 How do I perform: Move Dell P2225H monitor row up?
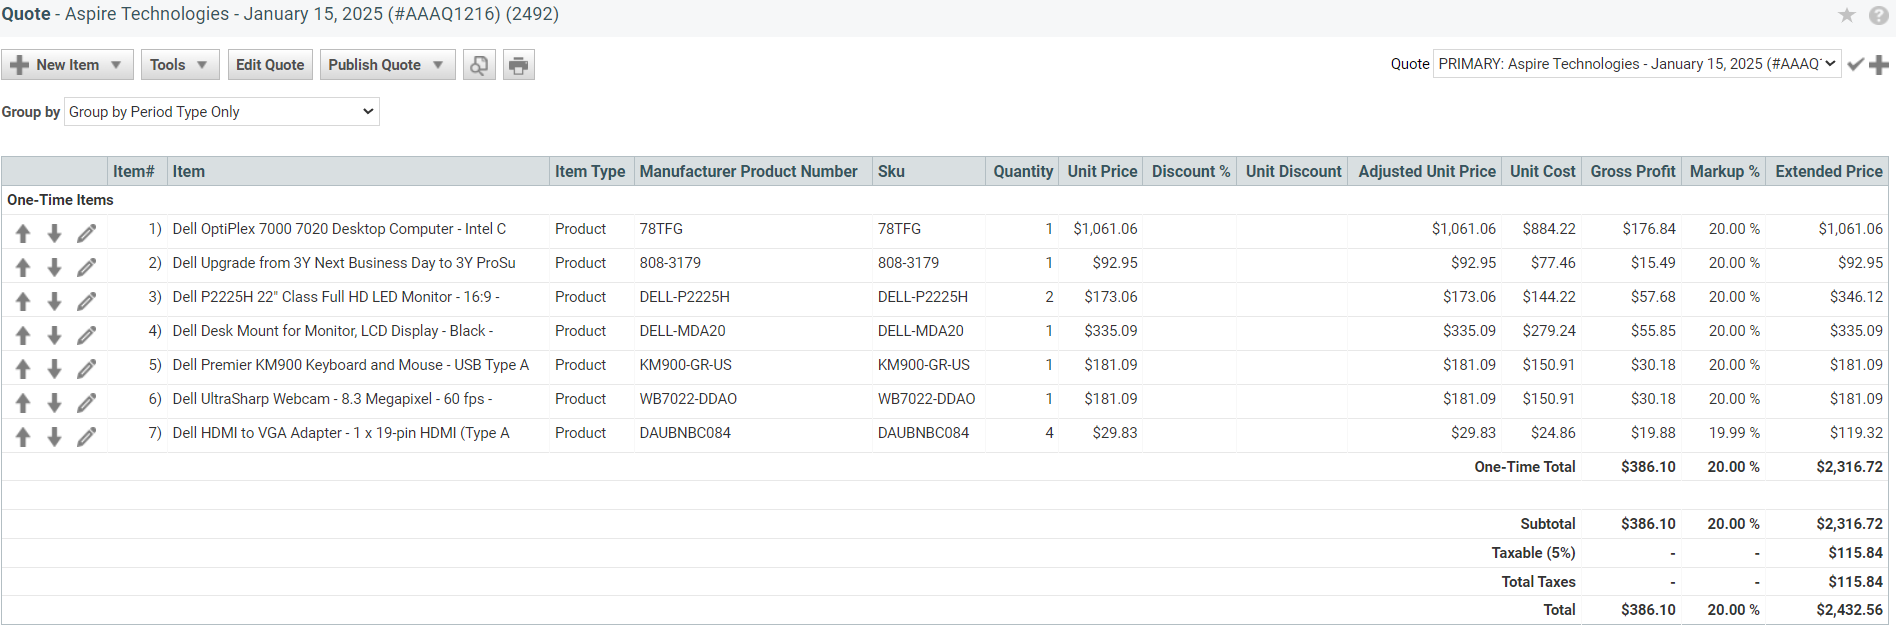23,301
